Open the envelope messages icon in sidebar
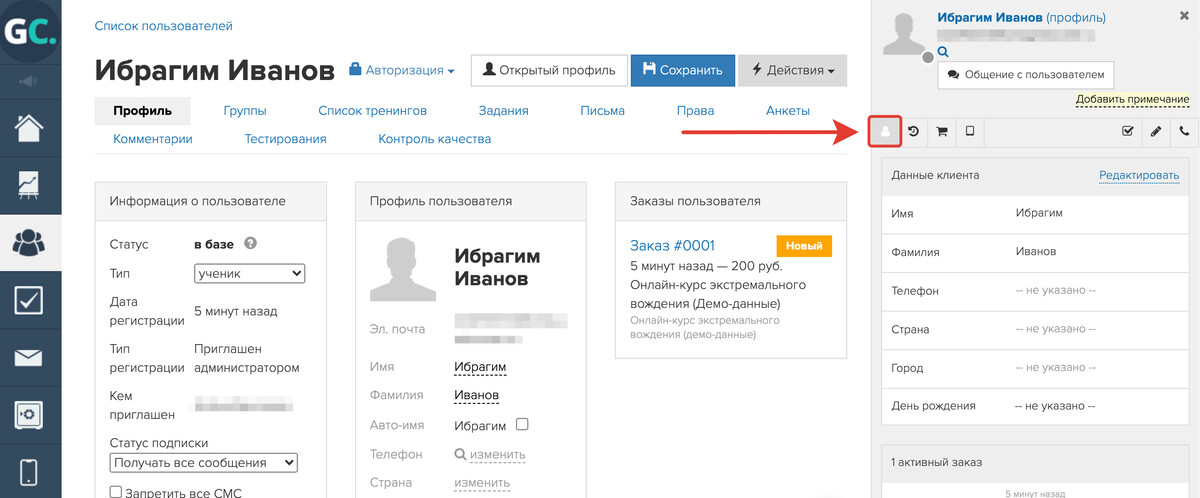Screen dimensions: 1200x498 [30, 357]
